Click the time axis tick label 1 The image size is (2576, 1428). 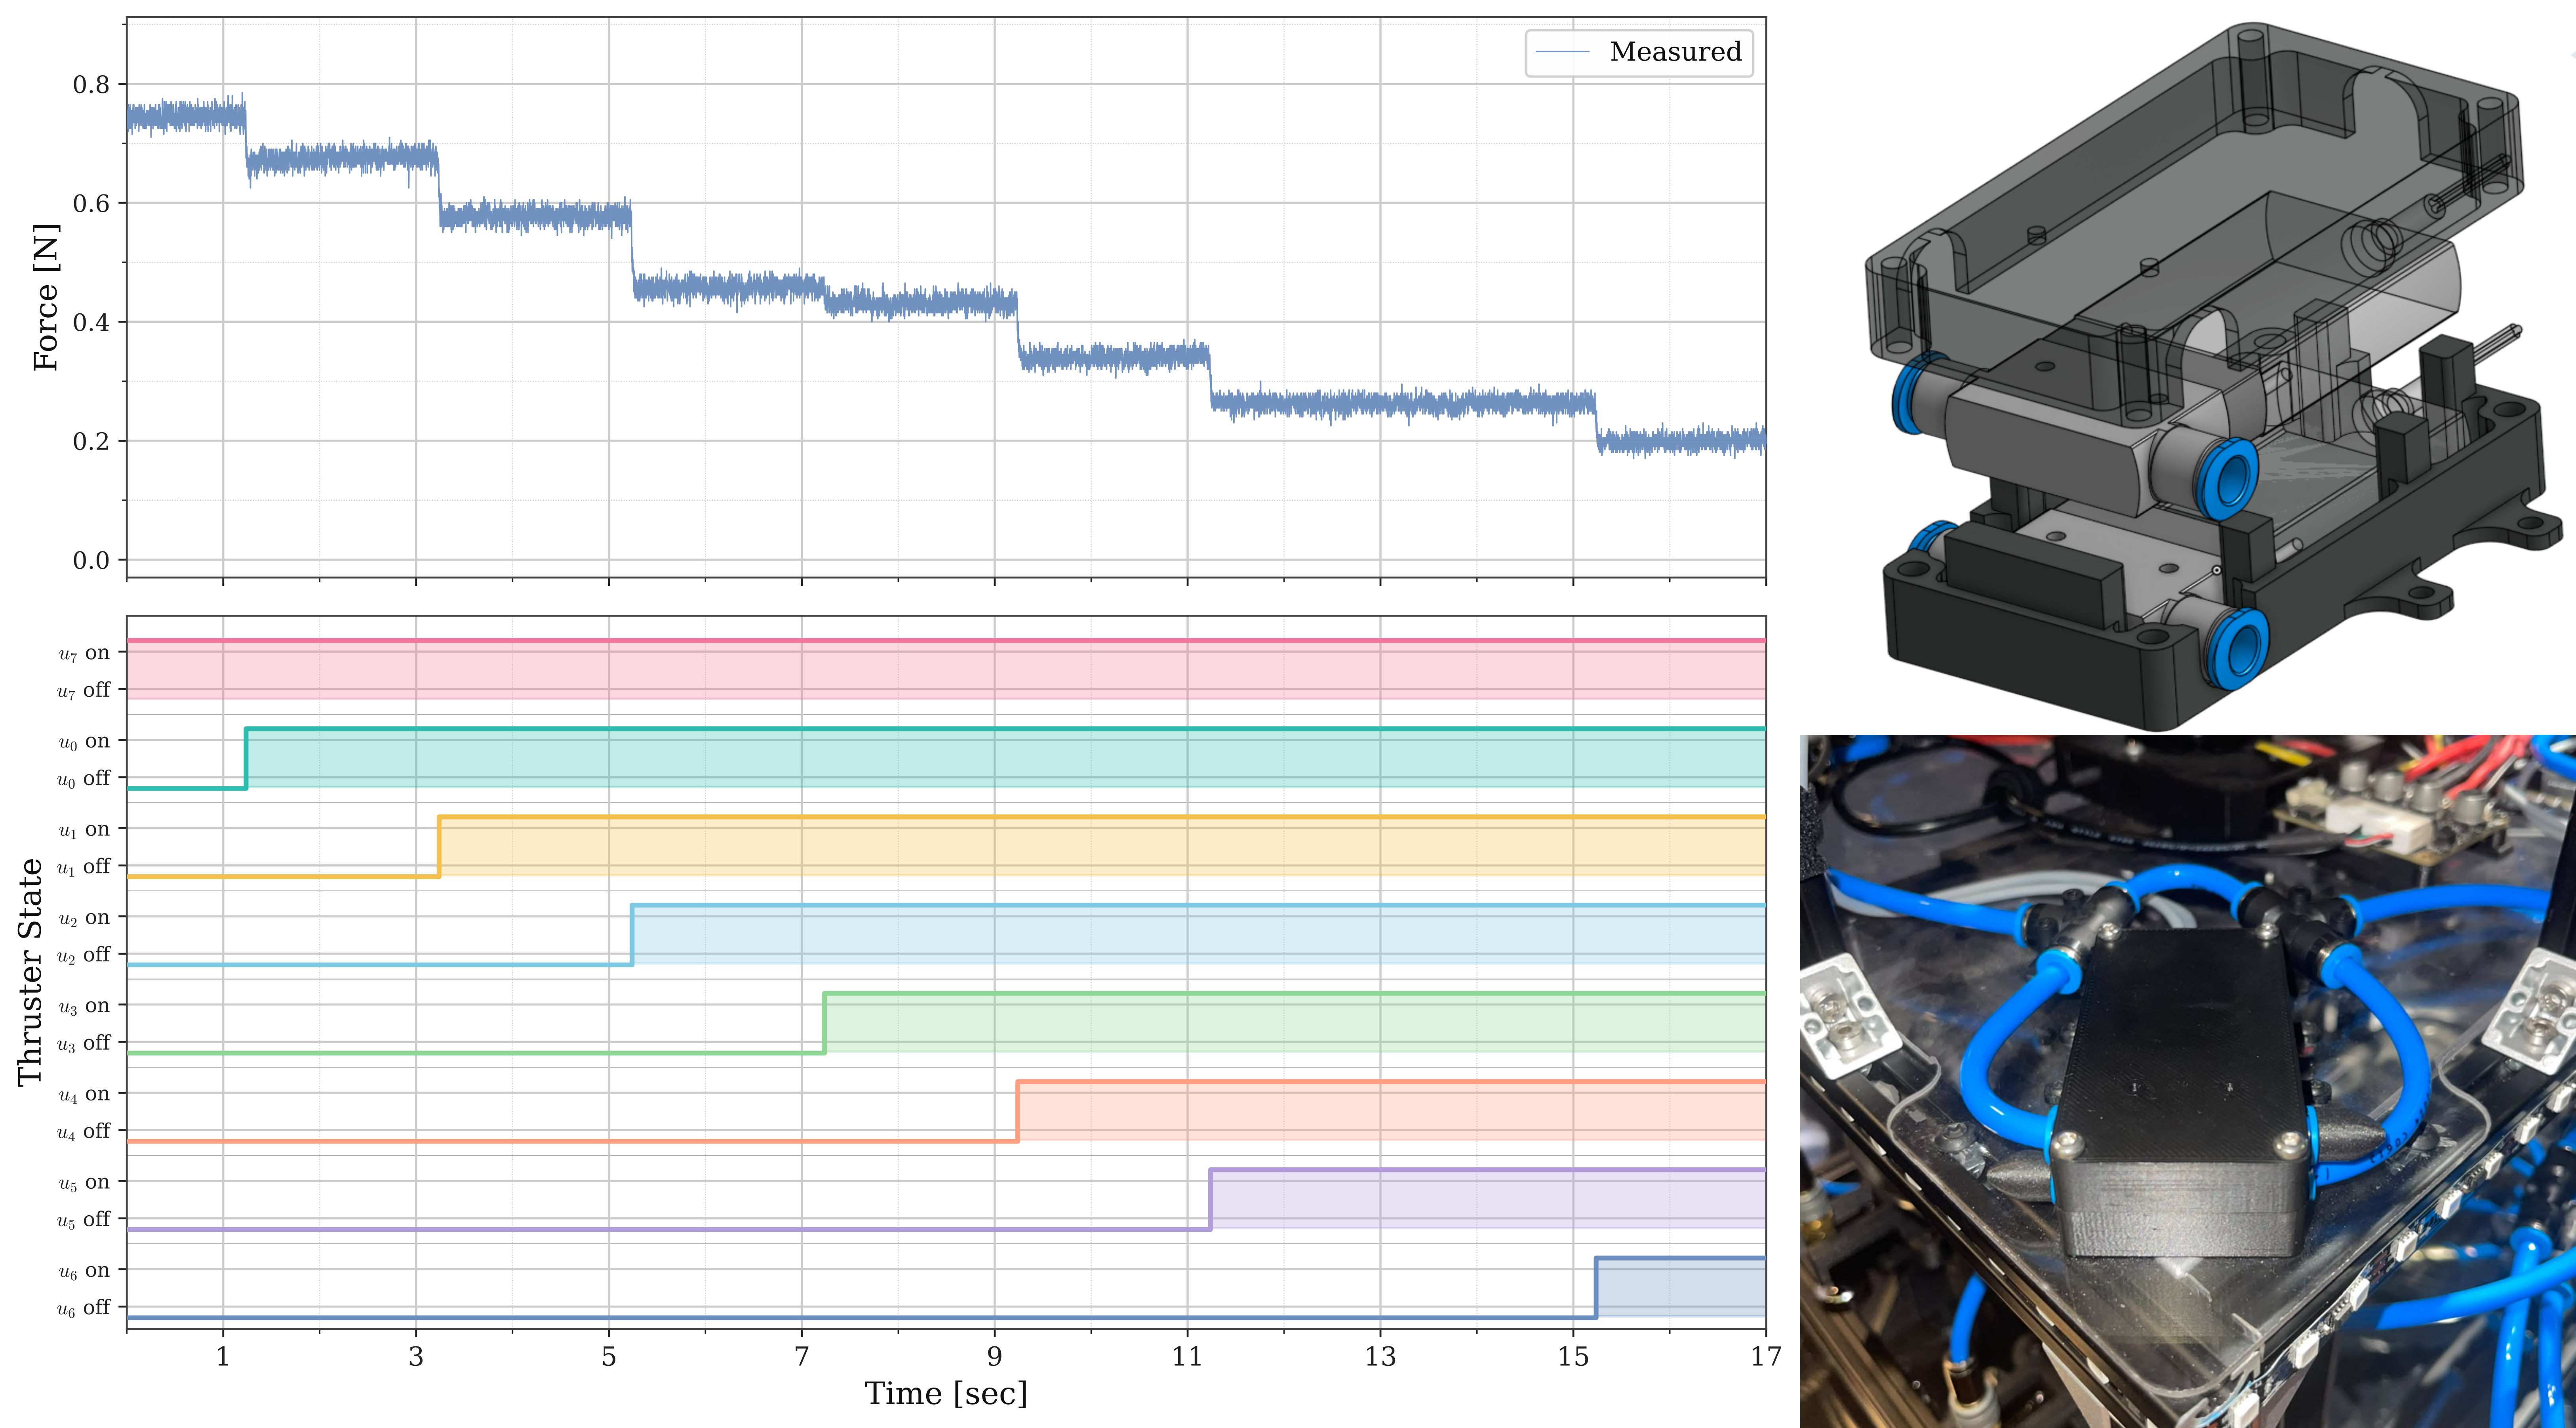pos(223,1357)
